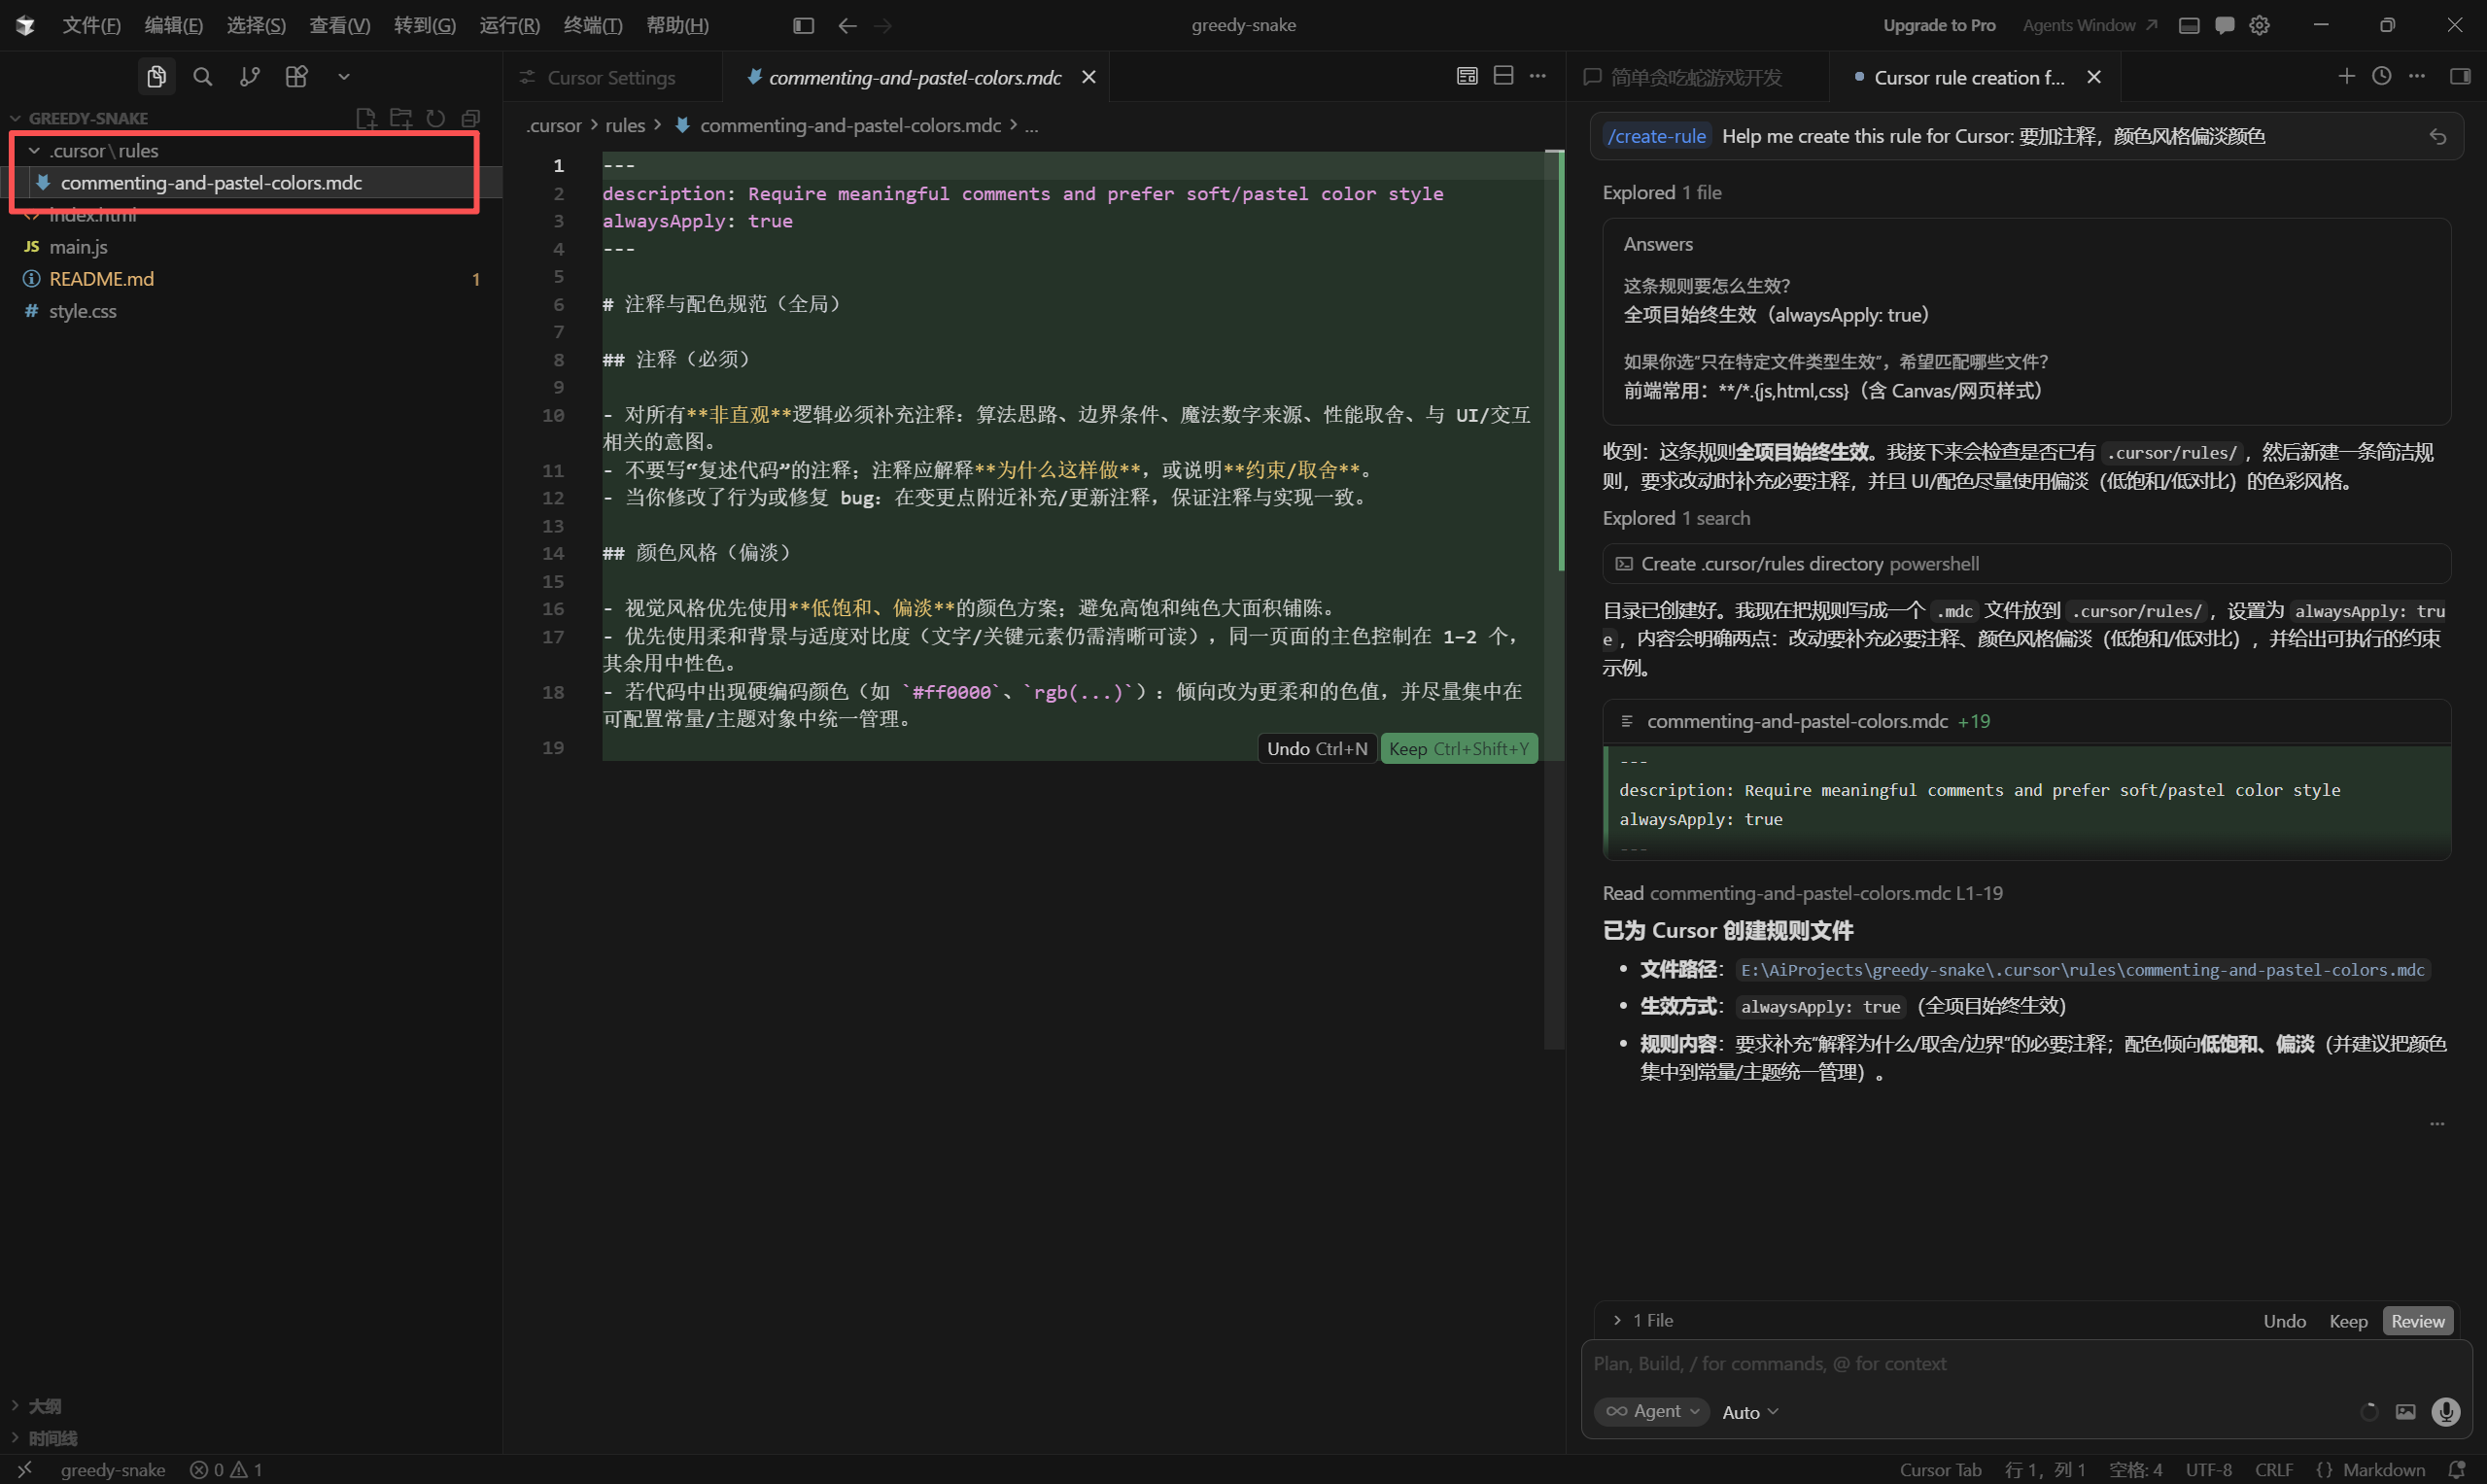Viewport: 2487px width, 1484px height.
Task: Go back with the left arrow
Action: pyautogui.click(x=847, y=25)
